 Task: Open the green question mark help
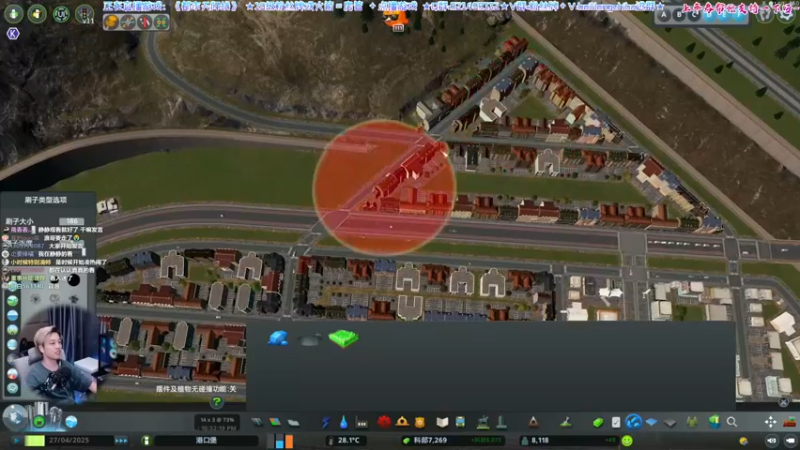tap(217, 402)
